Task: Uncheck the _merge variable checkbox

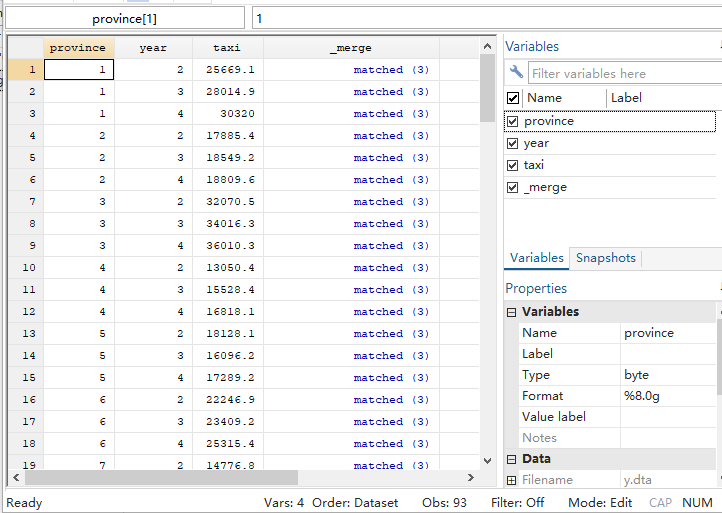Action: pos(512,187)
